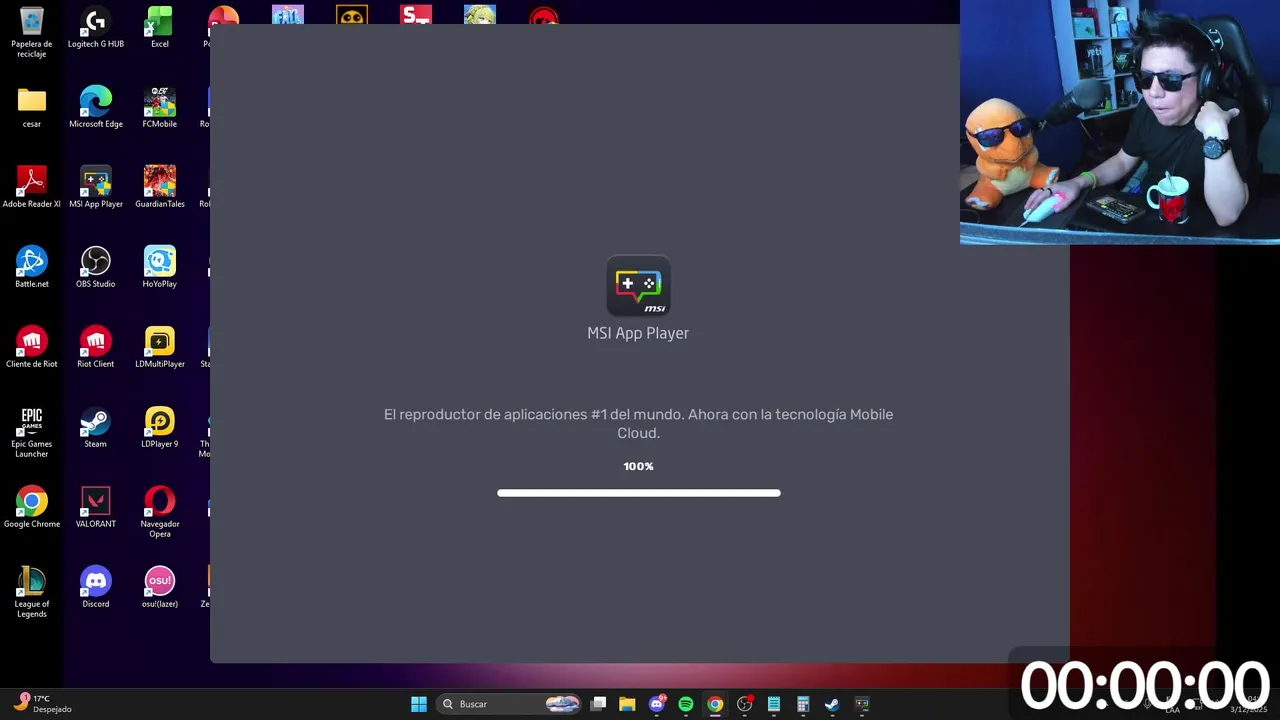Launch League of Legends from desktop

32,593
